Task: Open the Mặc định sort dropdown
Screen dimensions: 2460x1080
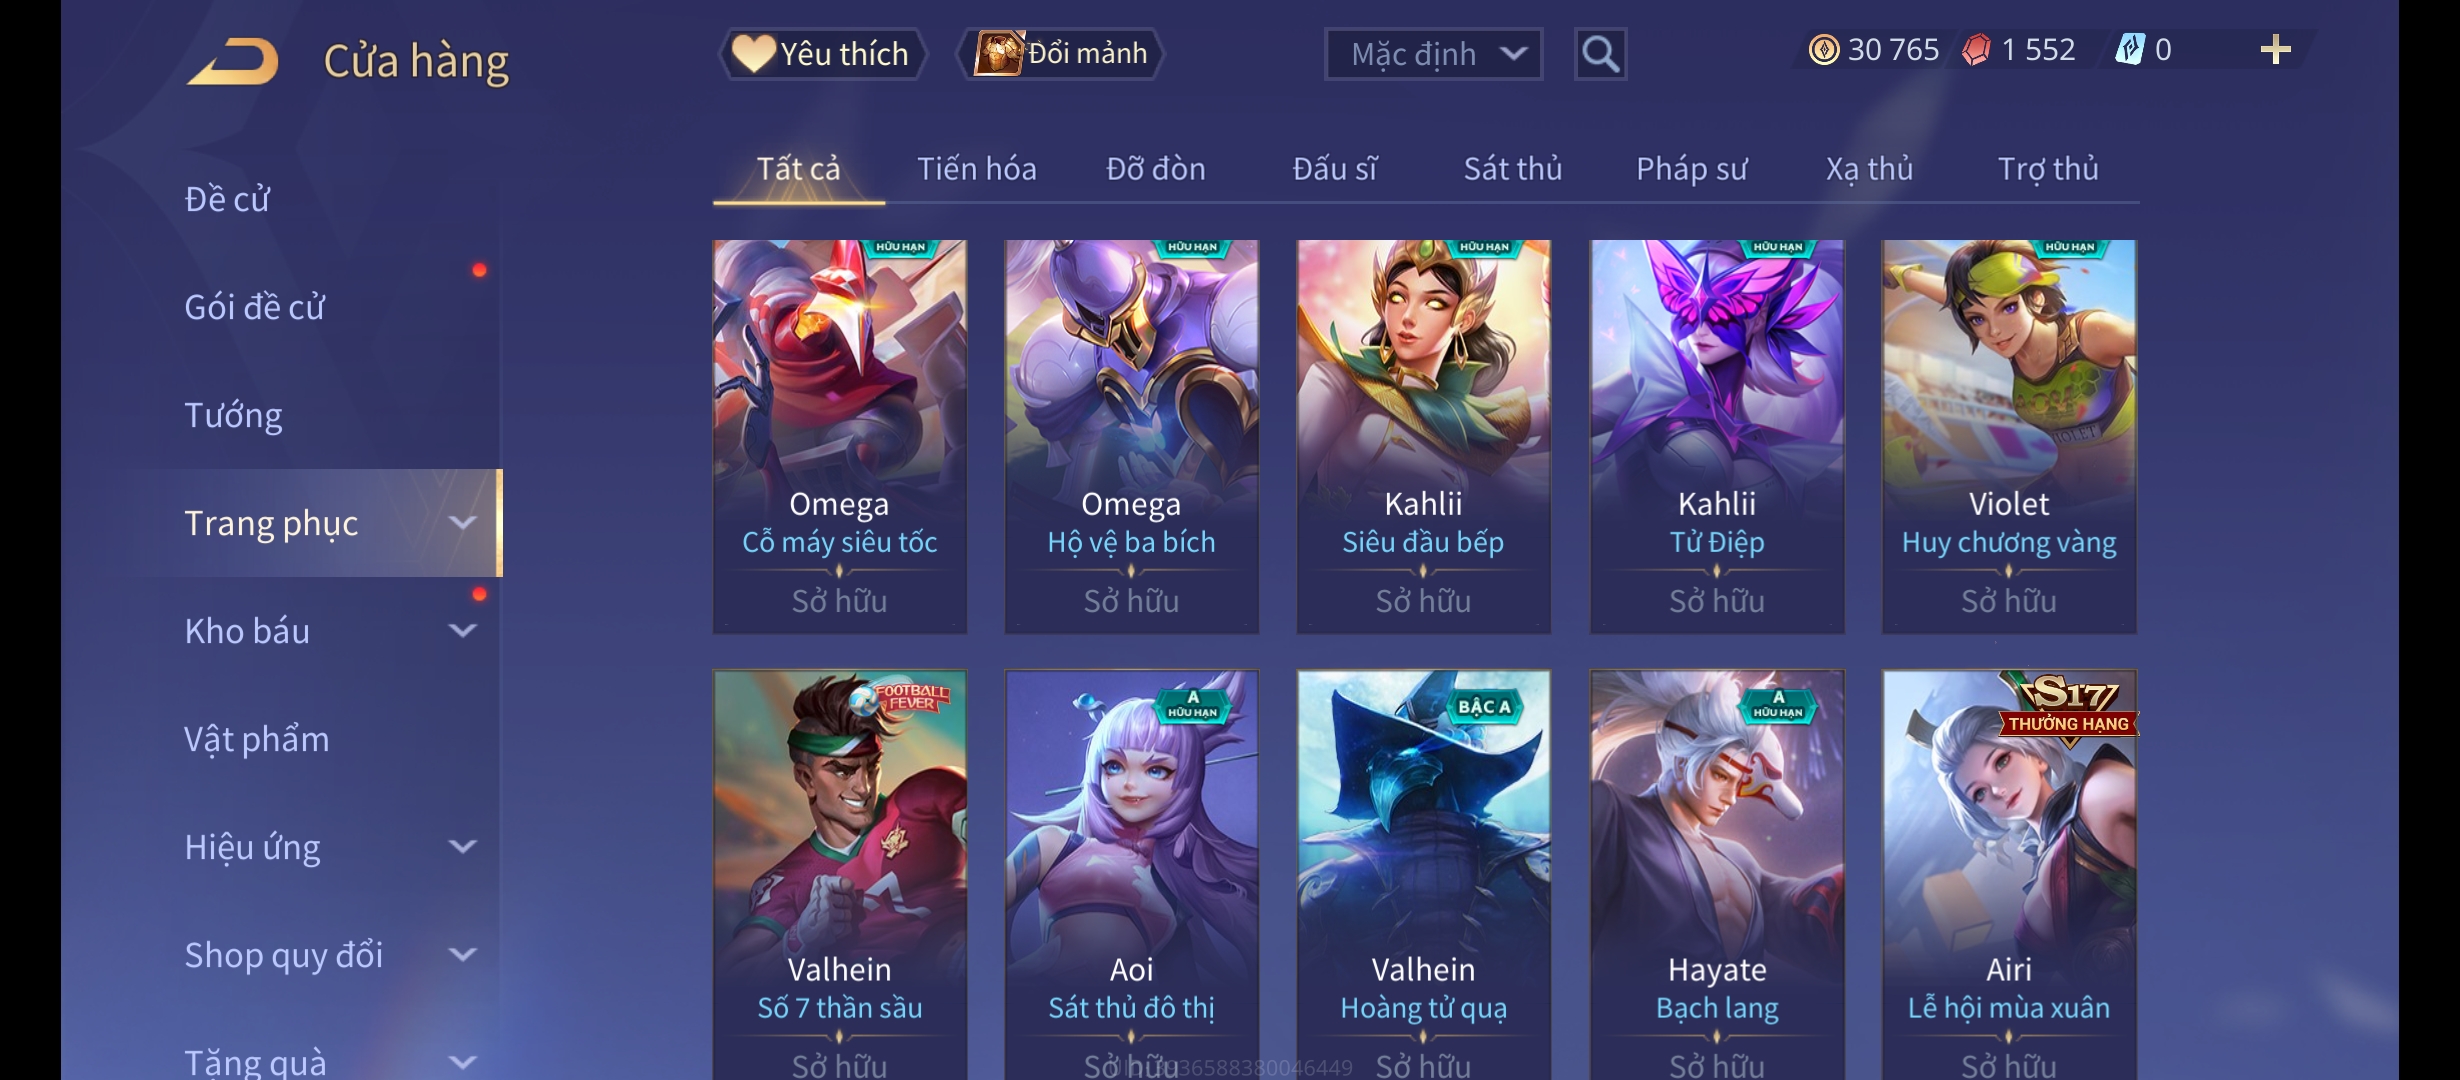Action: click(x=1433, y=54)
